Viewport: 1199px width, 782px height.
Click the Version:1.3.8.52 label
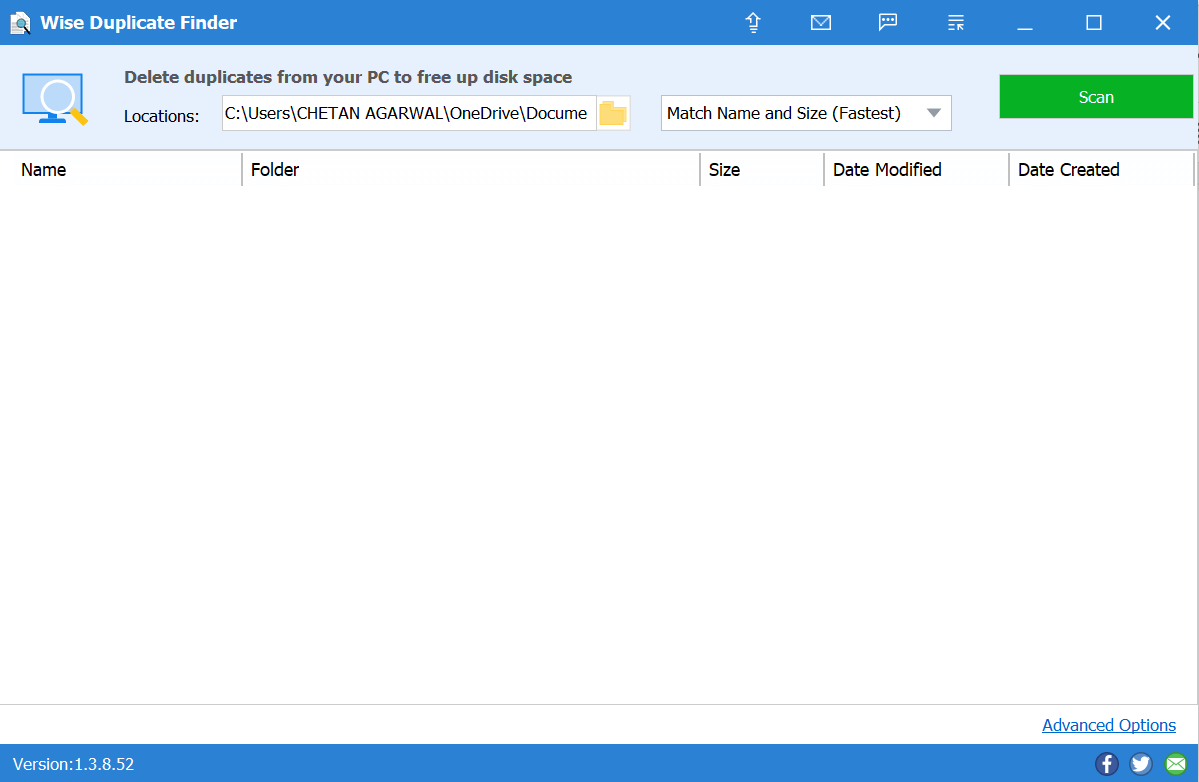[75, 763]
